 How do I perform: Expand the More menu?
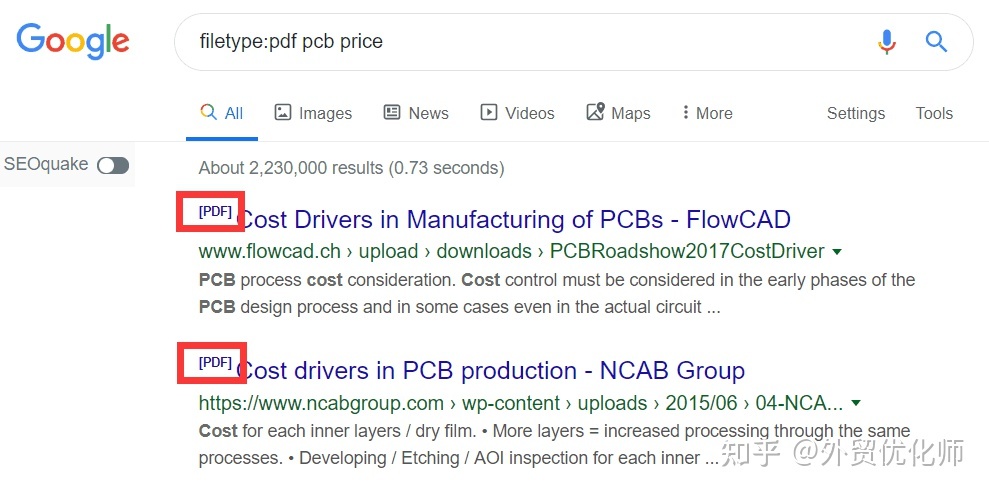point(707,113)
